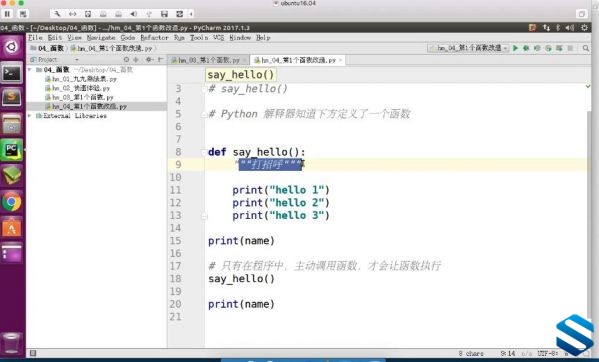
Task: Click the profile run icon
Action: click(548, 48)
